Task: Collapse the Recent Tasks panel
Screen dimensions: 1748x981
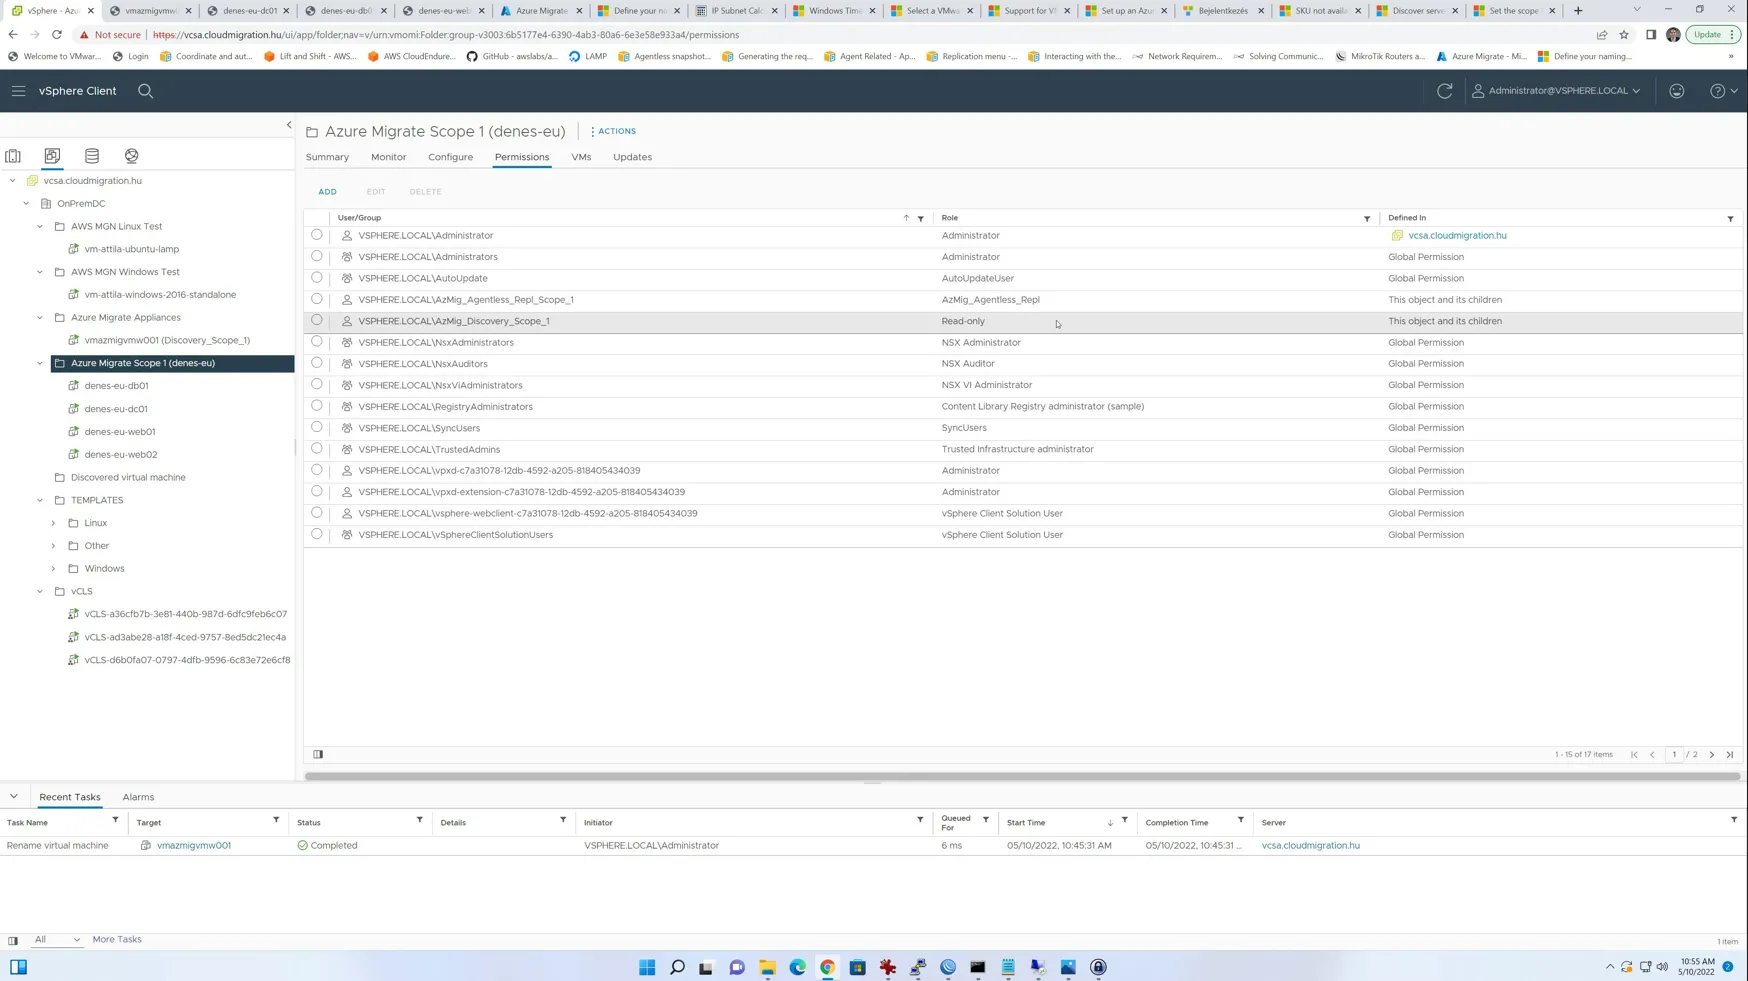Action: 14,797
